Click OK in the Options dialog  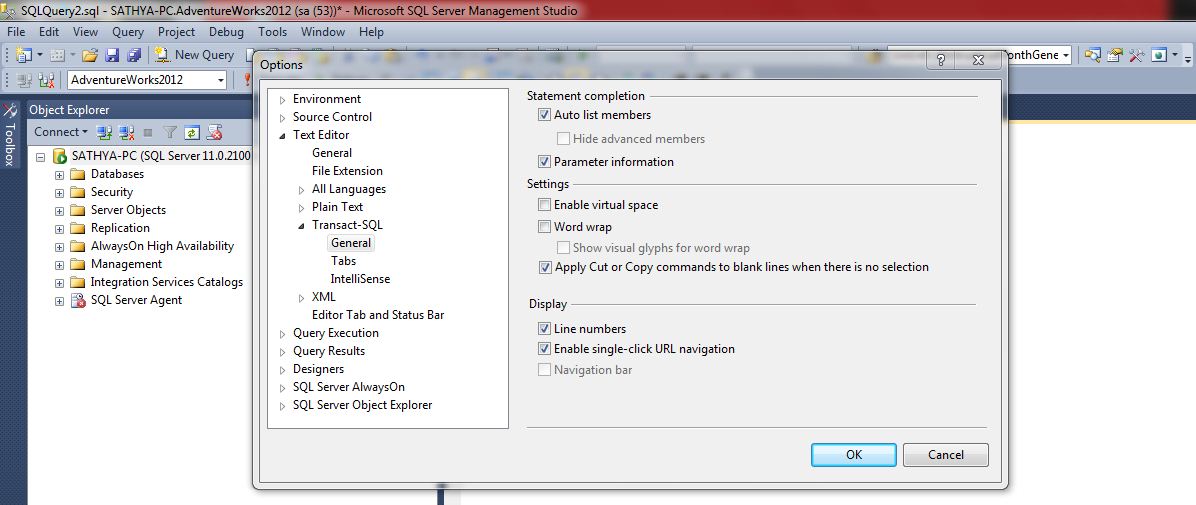(x=854, y=455)
